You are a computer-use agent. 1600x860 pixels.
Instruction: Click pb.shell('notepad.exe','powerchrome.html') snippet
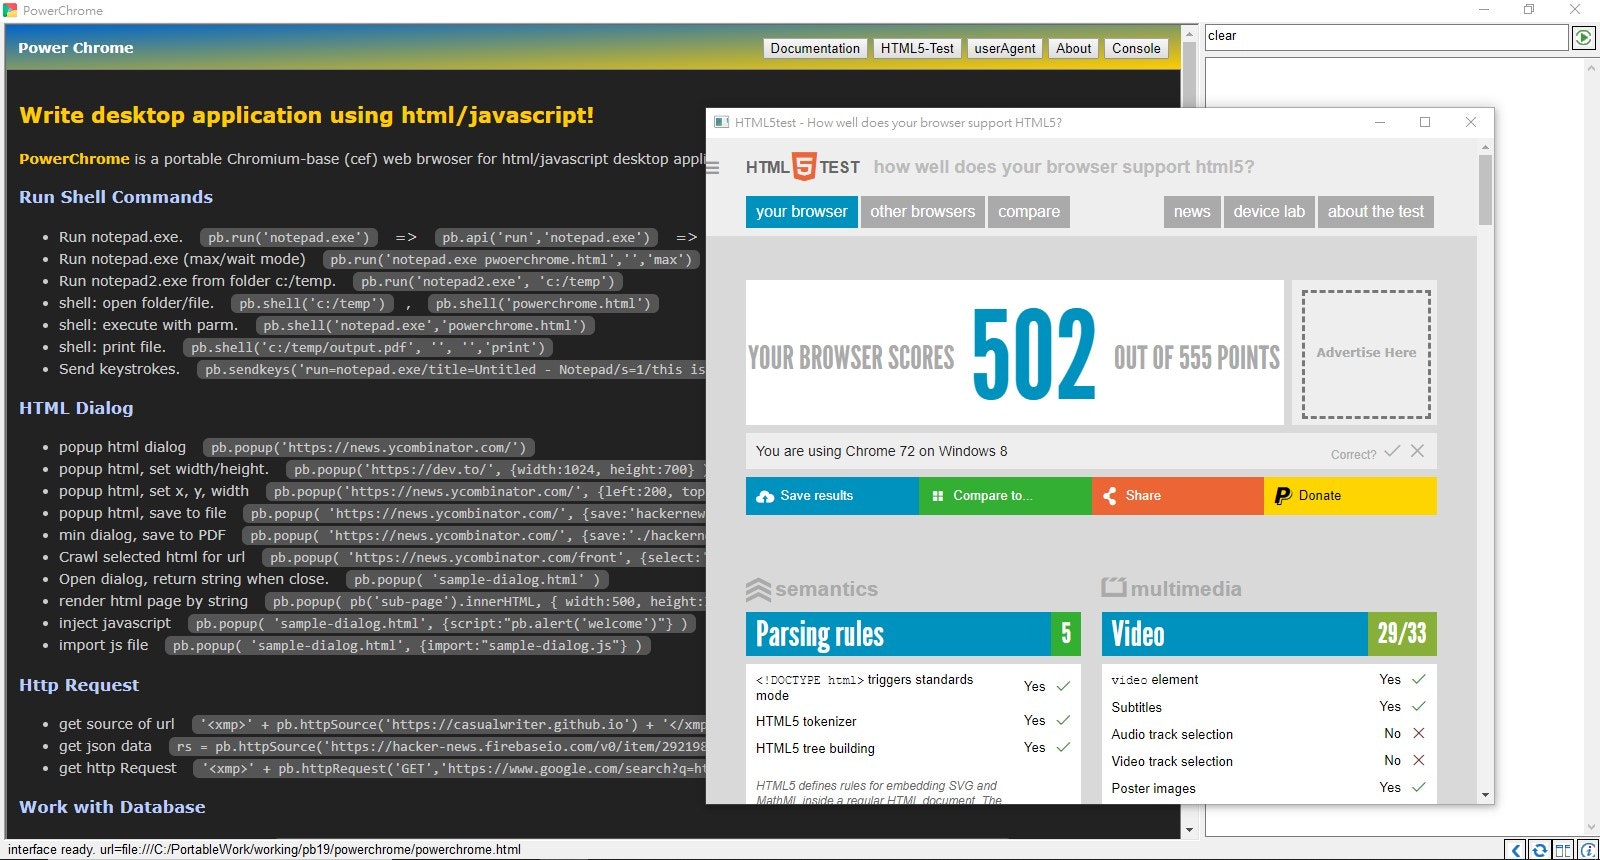tap(425, 326)
